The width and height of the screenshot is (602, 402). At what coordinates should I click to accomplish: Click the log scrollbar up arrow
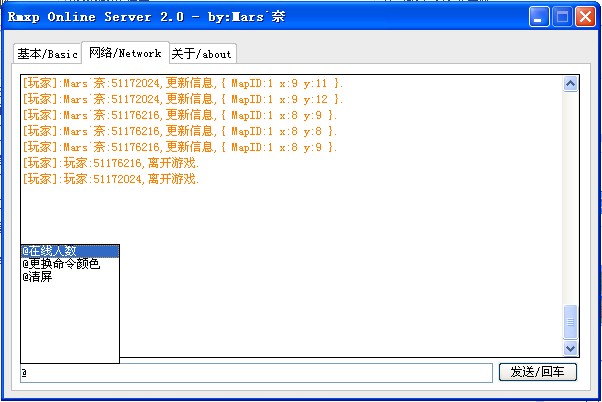pyautogui.click(x=570, y=83)
